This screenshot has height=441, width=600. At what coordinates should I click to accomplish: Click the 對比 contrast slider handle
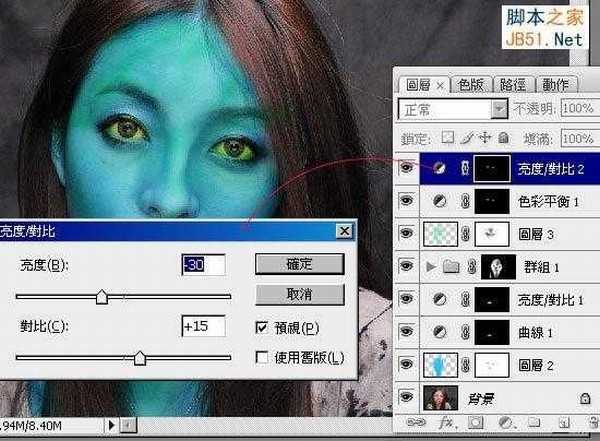tap(140, 357)
